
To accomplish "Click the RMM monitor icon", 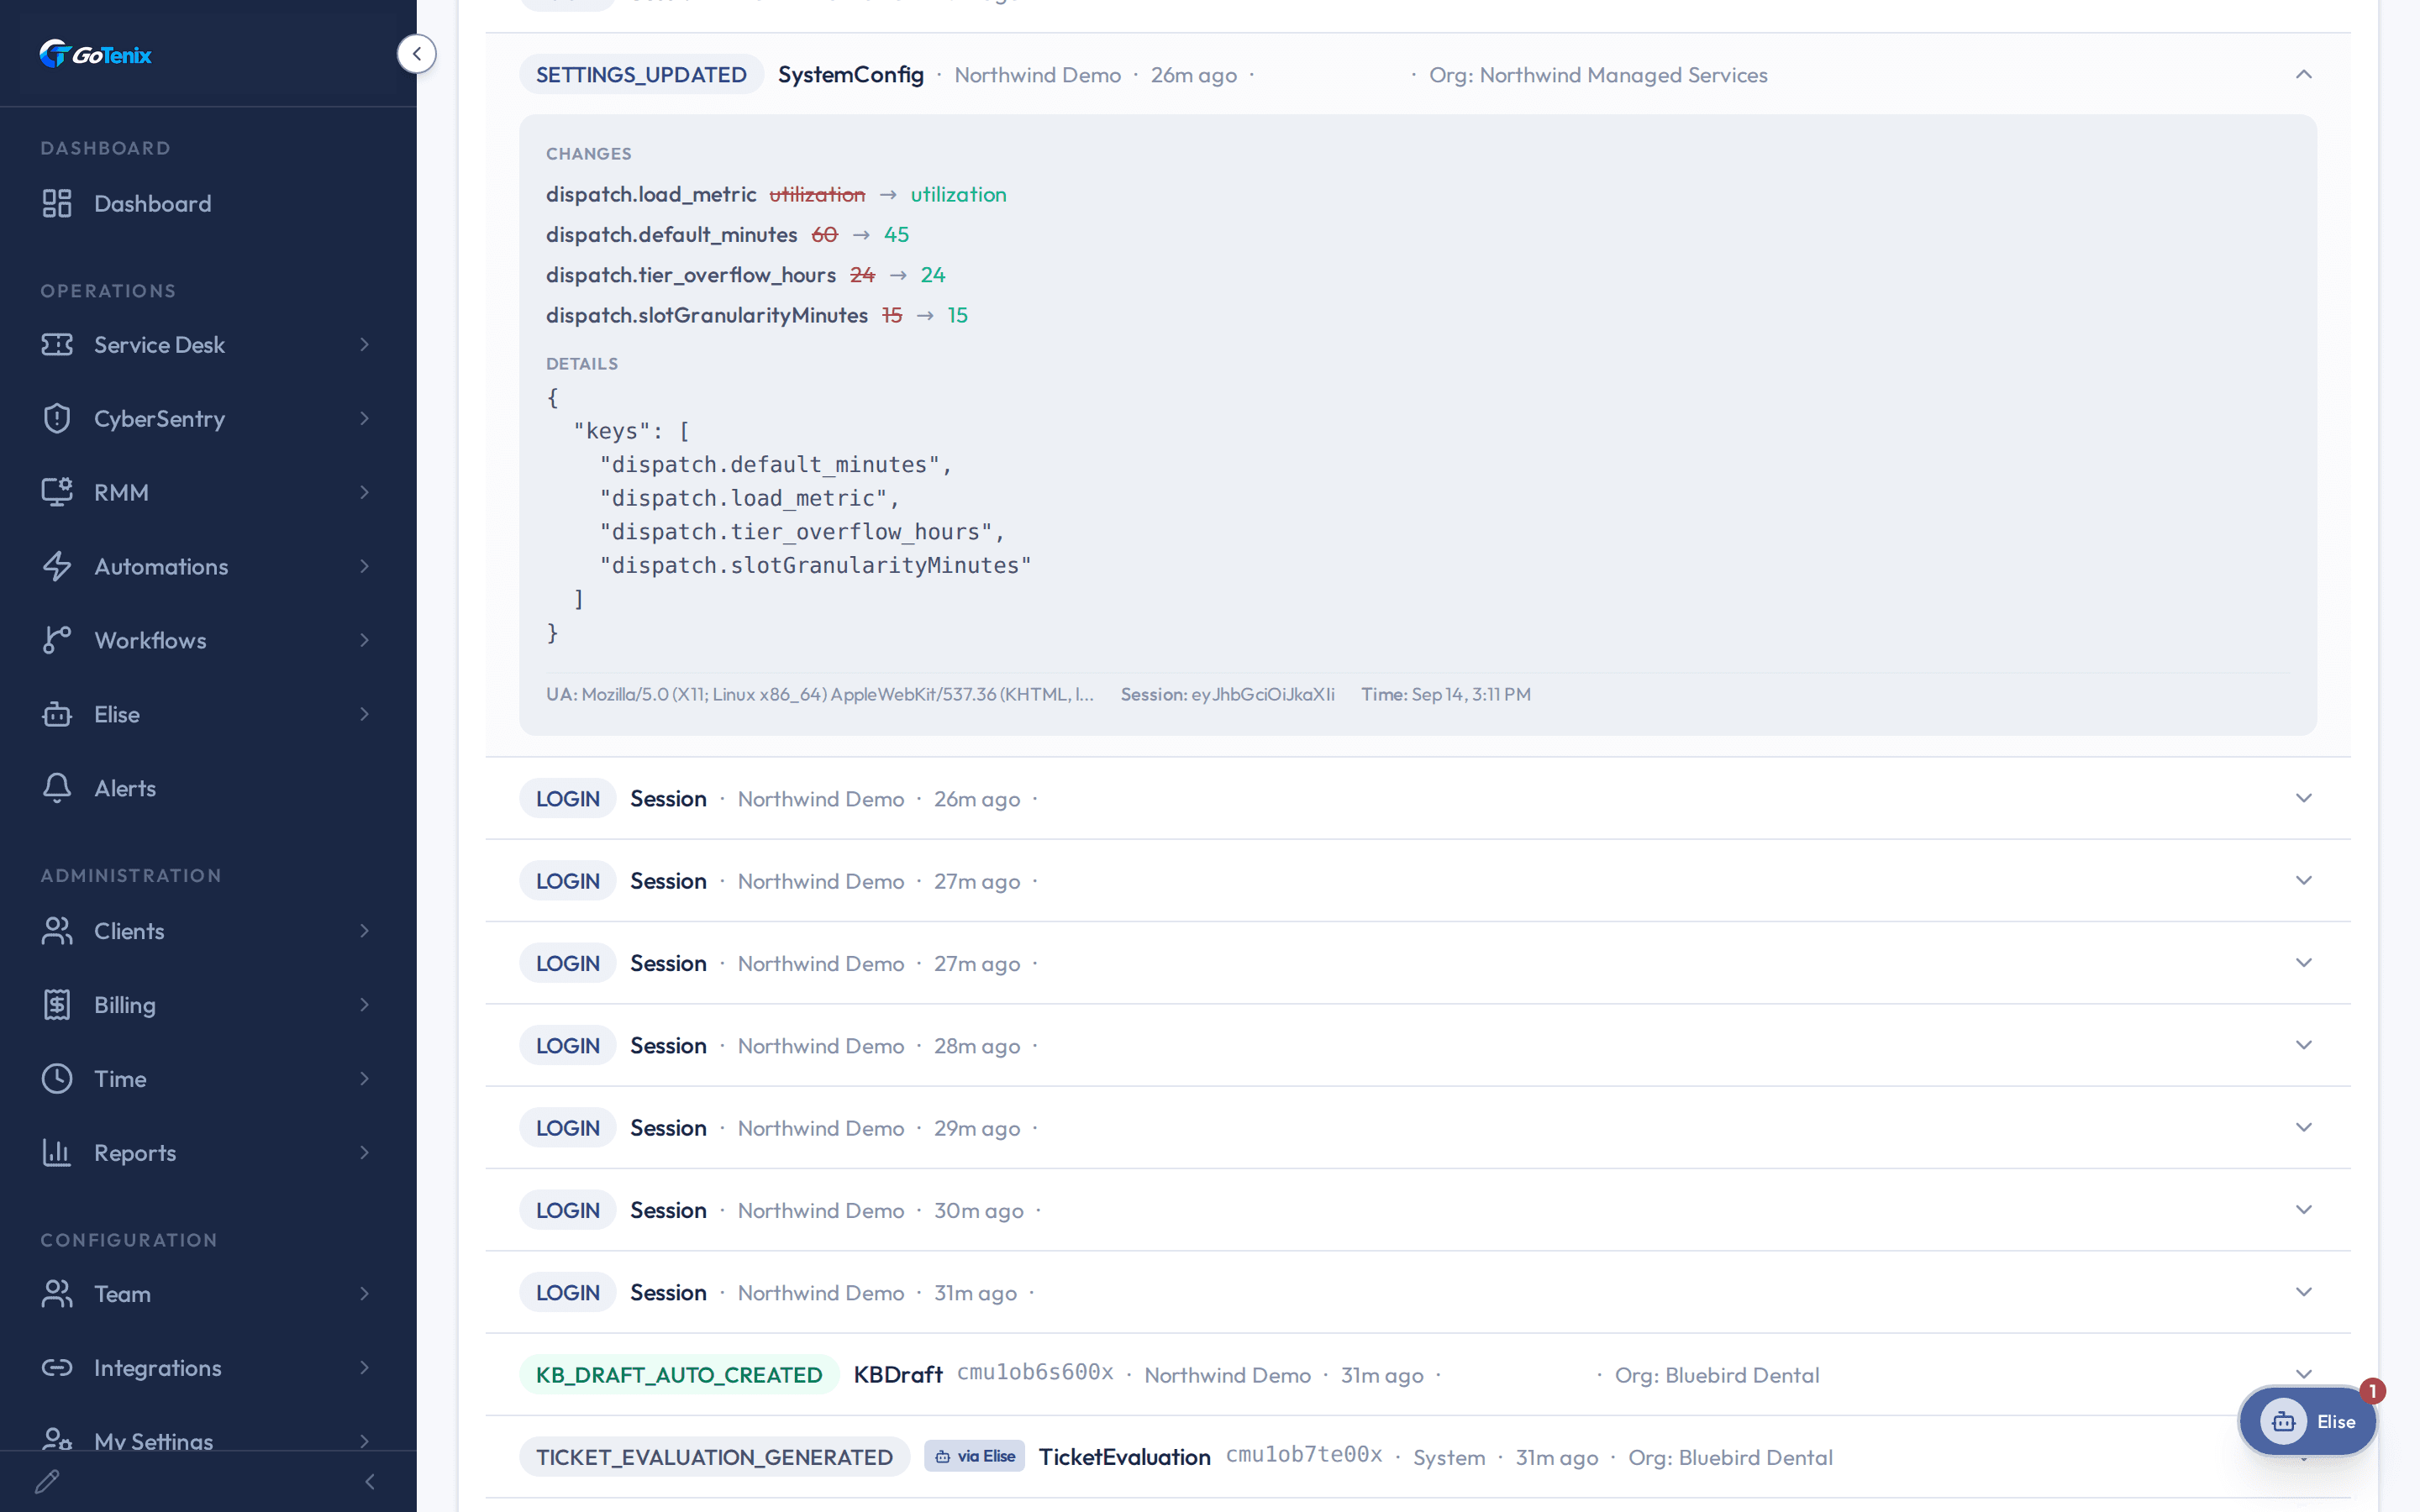I will tap(57, 492).
